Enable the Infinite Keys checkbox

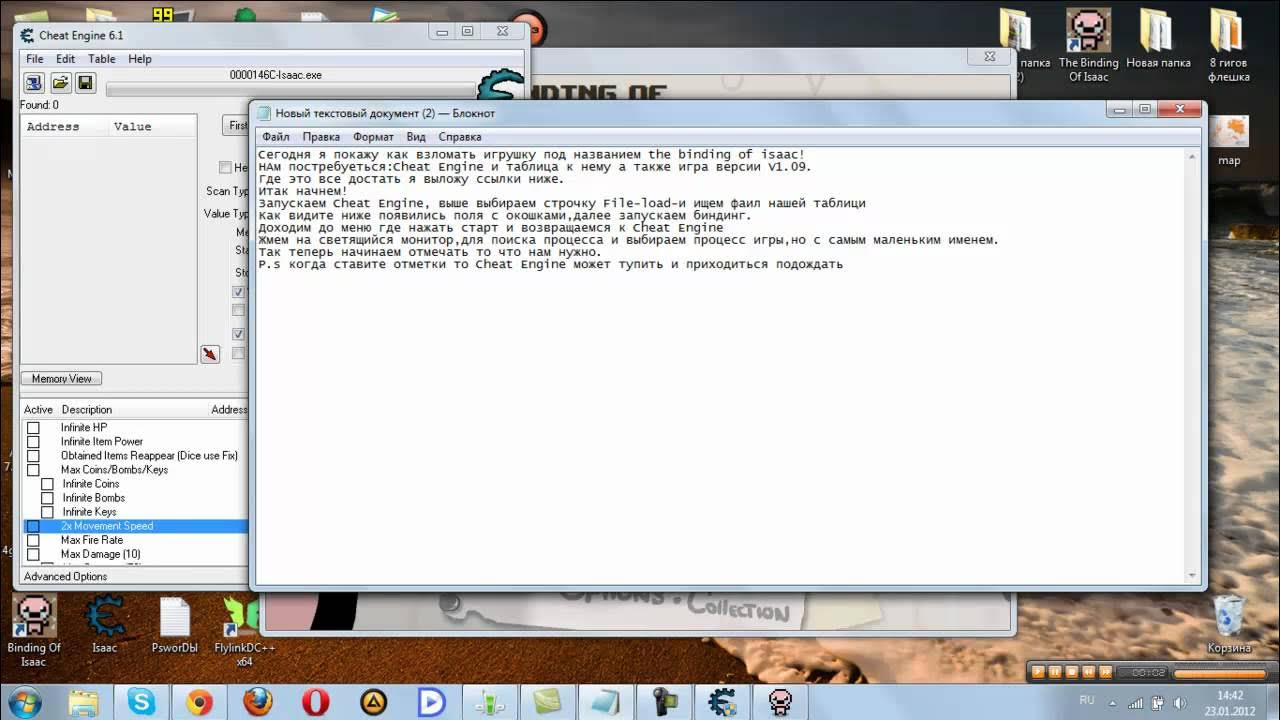pos(47,512)
